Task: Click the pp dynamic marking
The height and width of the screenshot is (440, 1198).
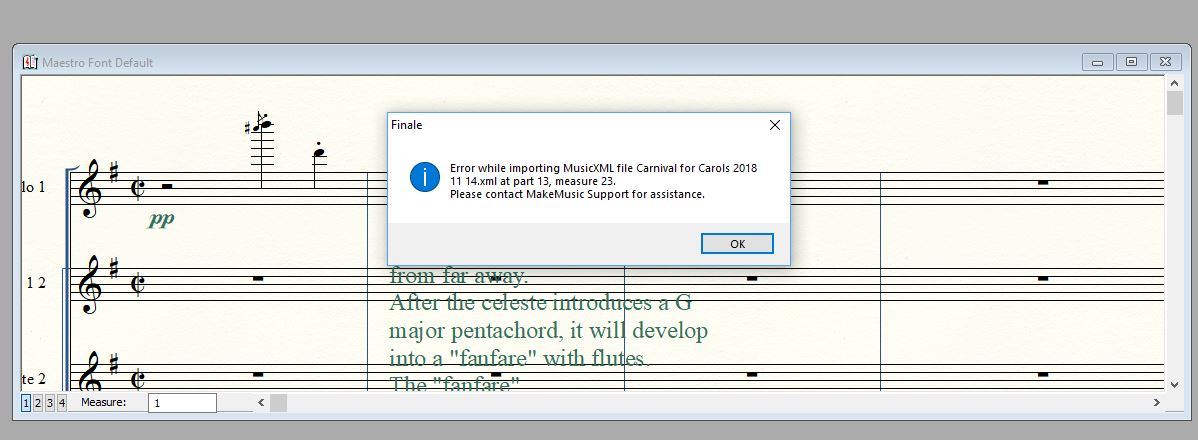Action: (x=160, y=219)
